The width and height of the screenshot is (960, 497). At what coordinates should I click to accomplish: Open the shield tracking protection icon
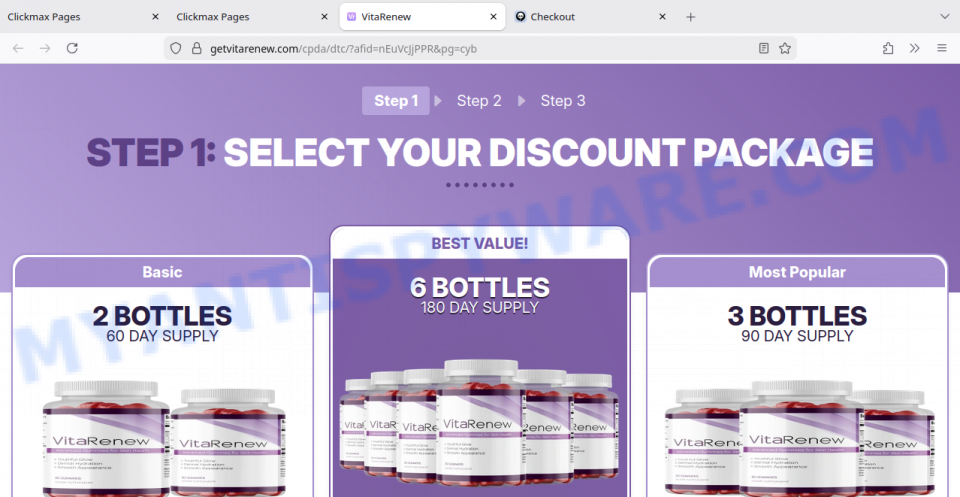[176, 48]
